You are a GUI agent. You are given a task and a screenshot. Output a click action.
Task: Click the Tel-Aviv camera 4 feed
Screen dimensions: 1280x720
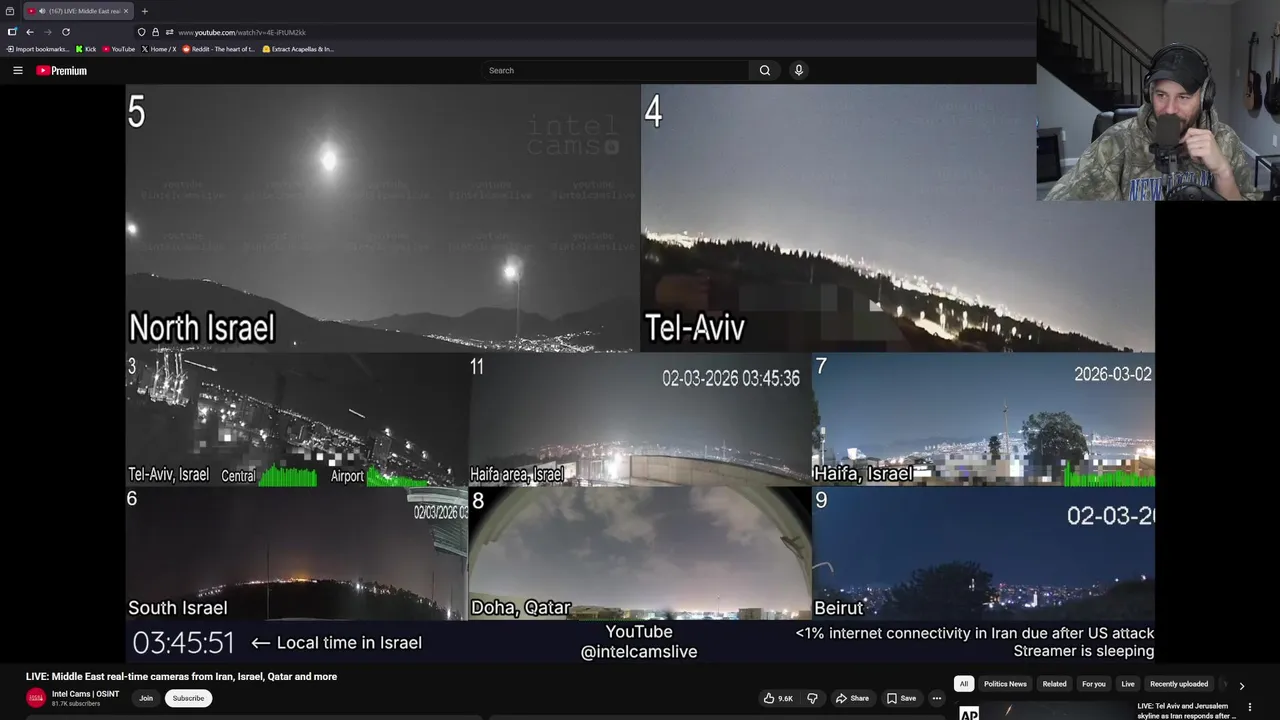tap(898, 218)
